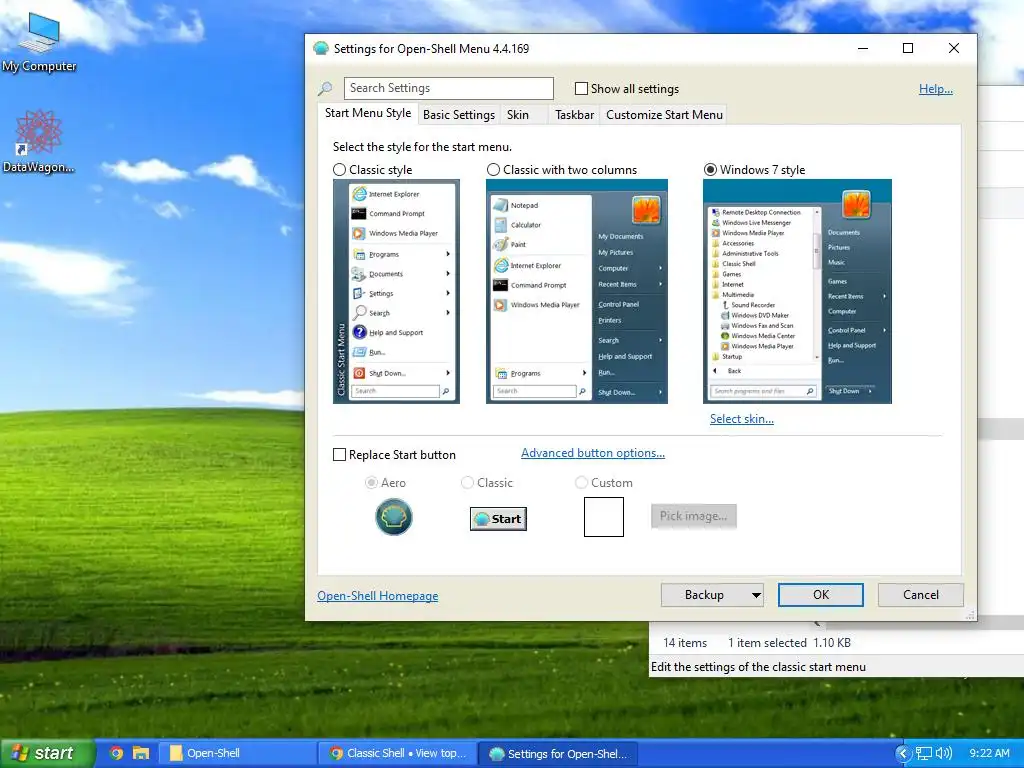Tick the Replace Start button checkbox

(340, 455)
